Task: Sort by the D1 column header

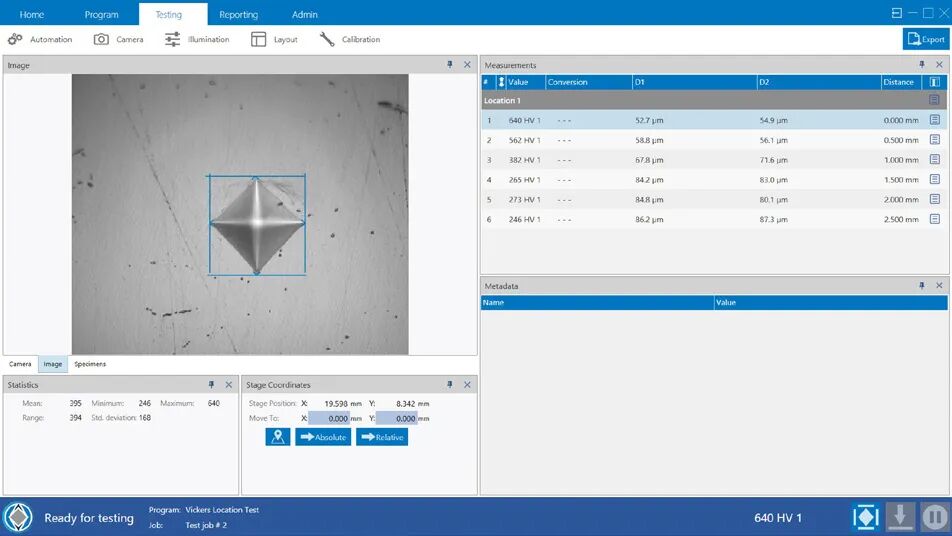Action: tap(694, 82)
